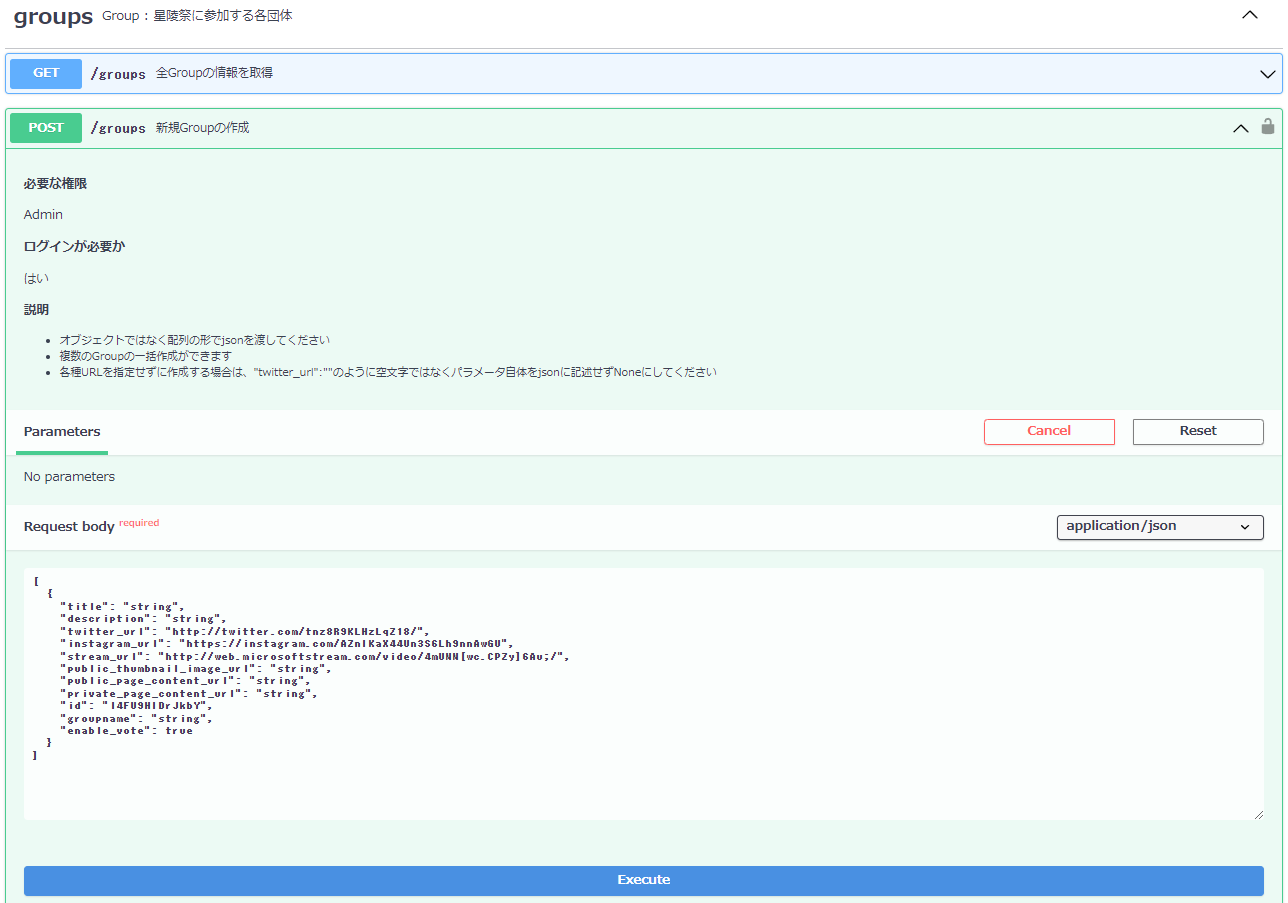
Task: Select the Parameters tab
Action: (x=62, y=432)
